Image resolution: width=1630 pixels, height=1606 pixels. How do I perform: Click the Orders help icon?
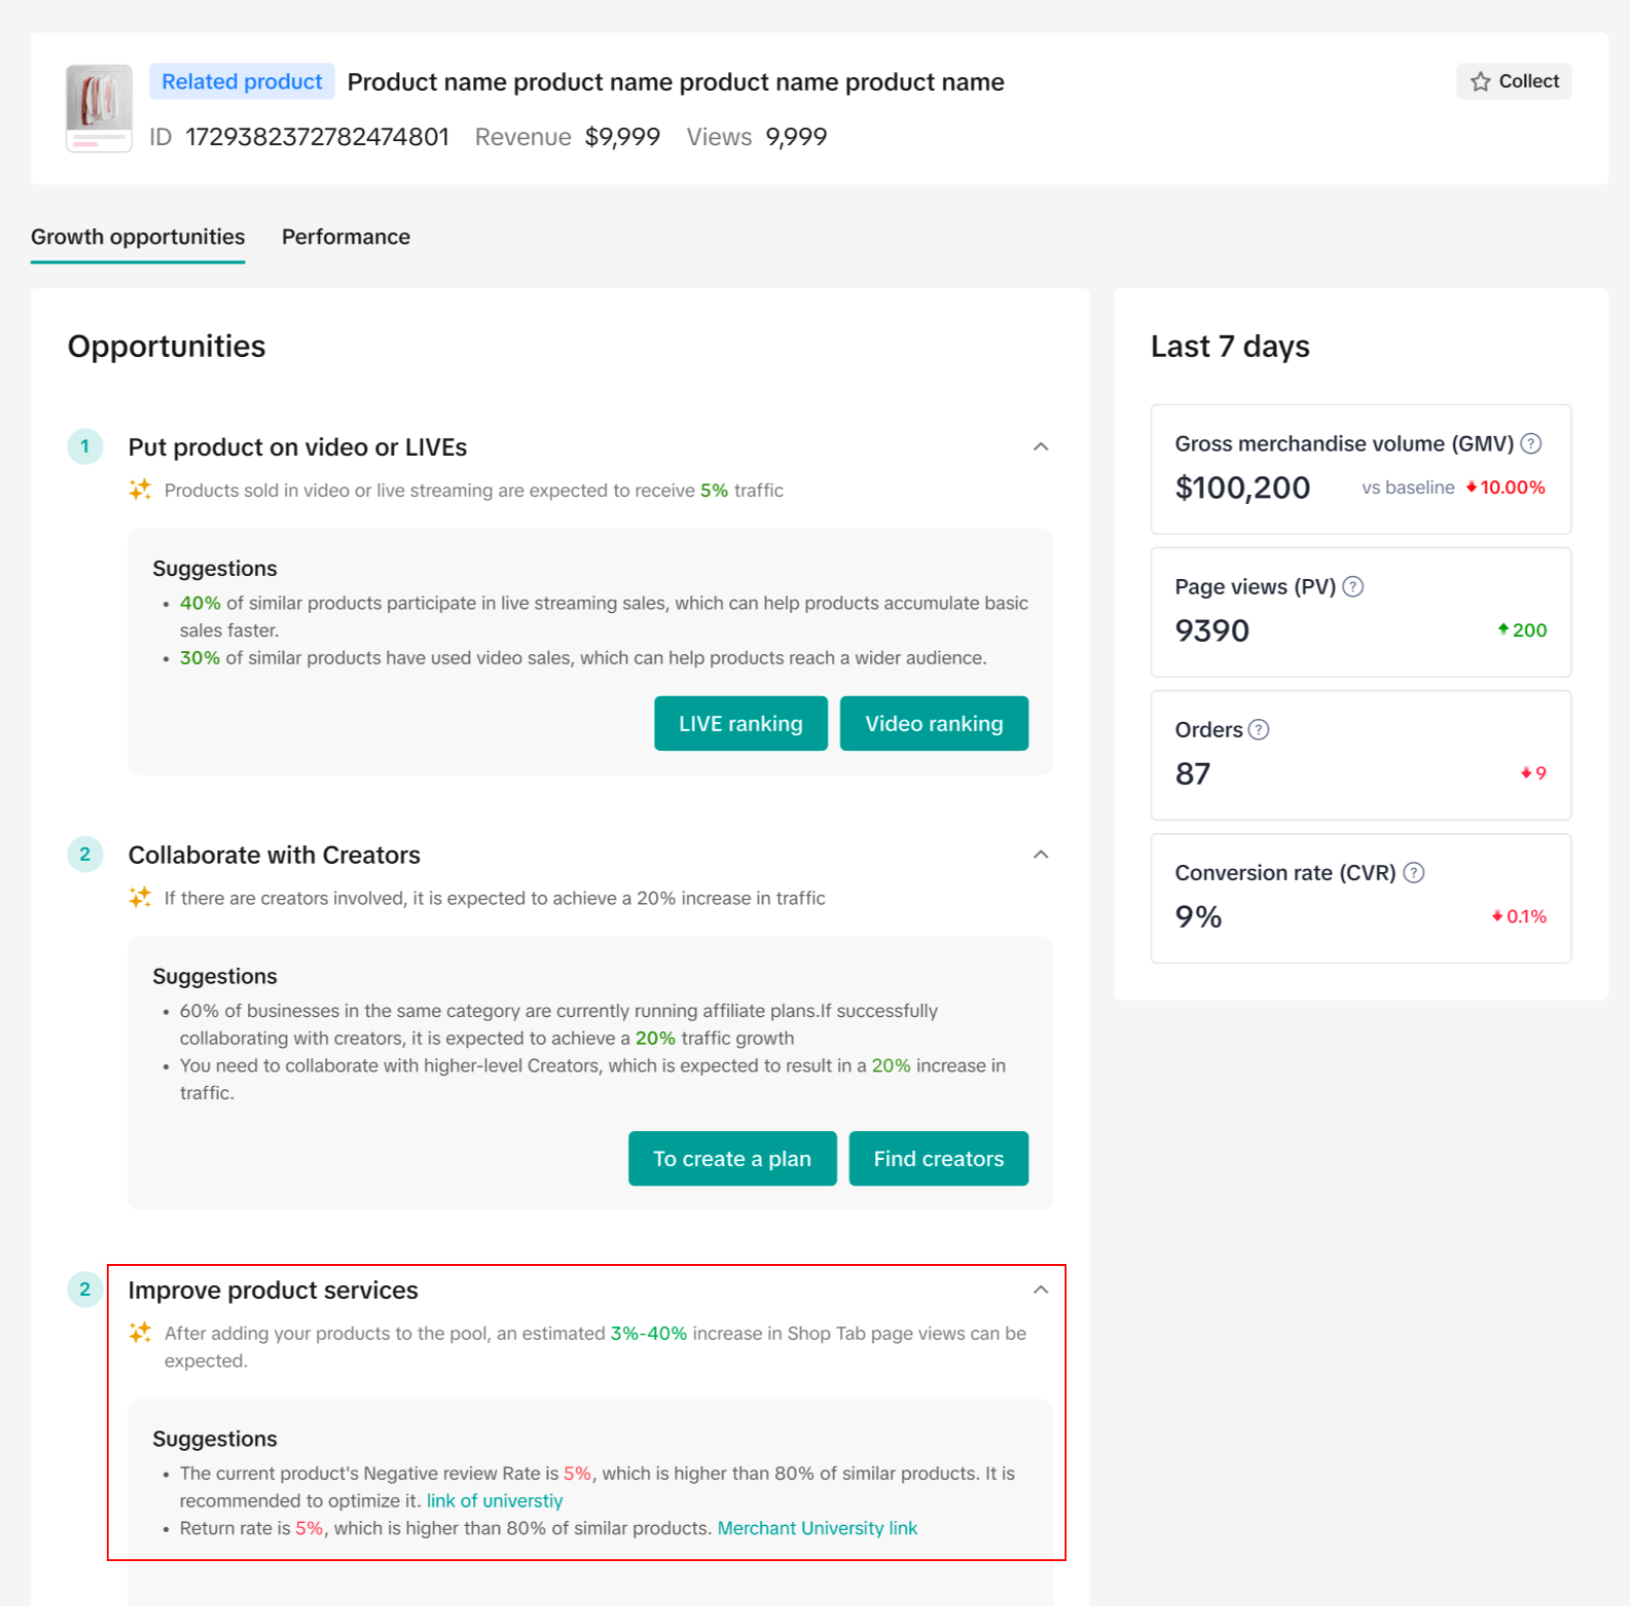[1259, 730]
